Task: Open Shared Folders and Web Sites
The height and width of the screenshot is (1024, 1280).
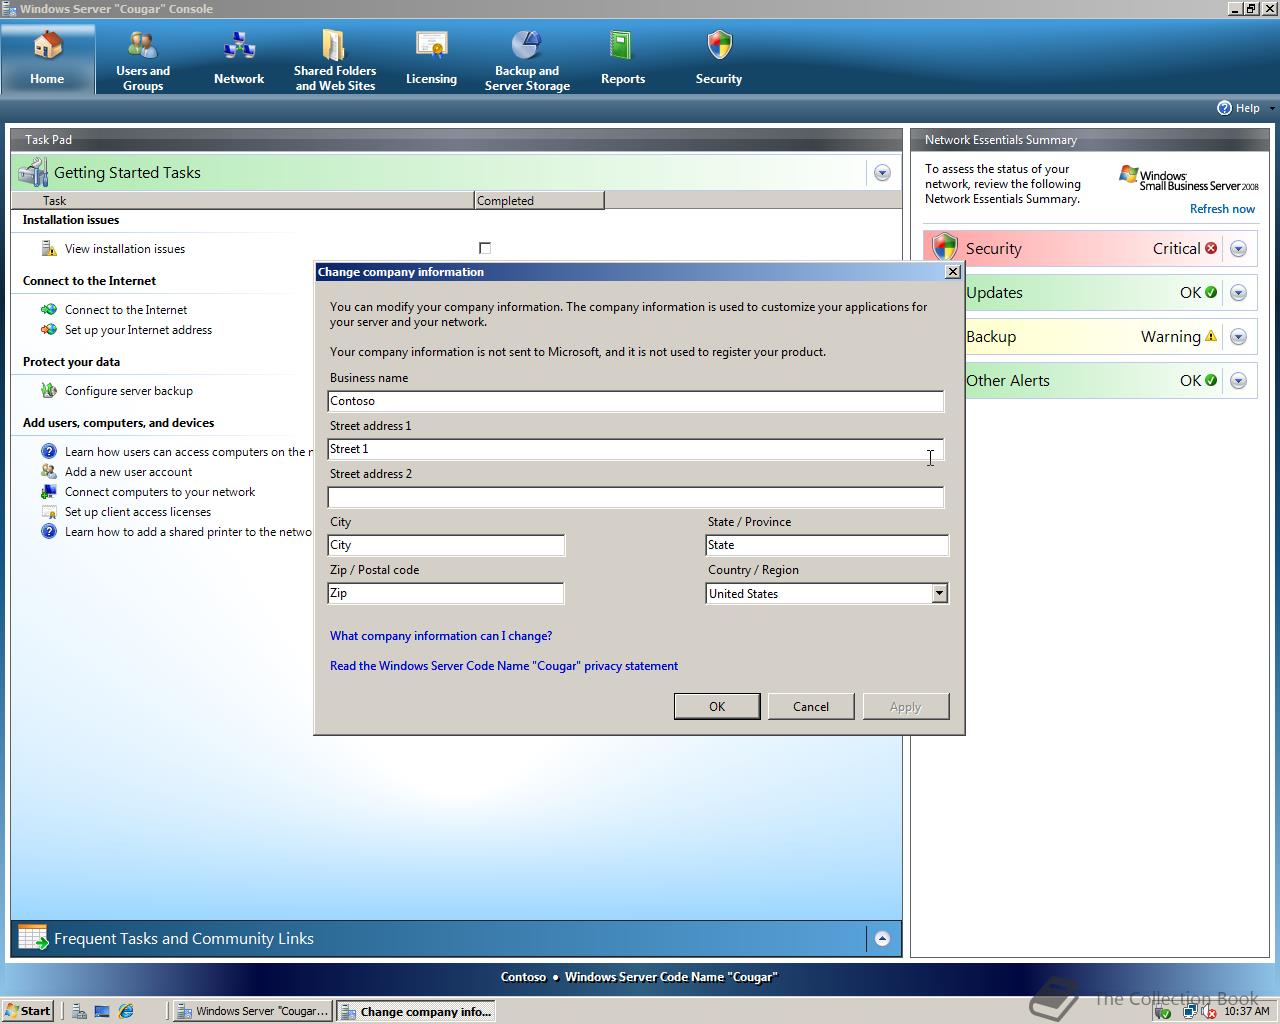Action: pyautogui.click(x=335, y=59)
